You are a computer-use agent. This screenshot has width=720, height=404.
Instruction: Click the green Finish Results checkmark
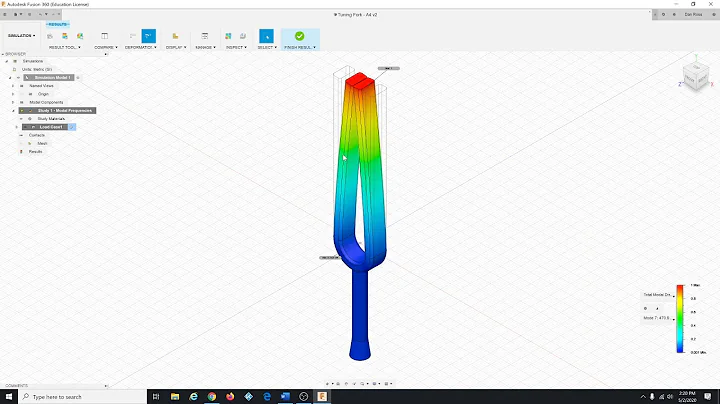point(299,36)
